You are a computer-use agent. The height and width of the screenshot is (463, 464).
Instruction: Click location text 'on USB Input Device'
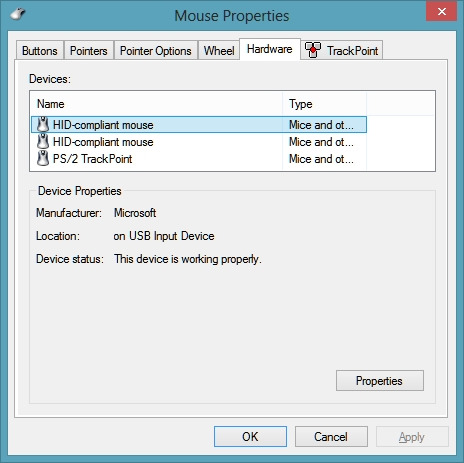[x=164, y=236]
